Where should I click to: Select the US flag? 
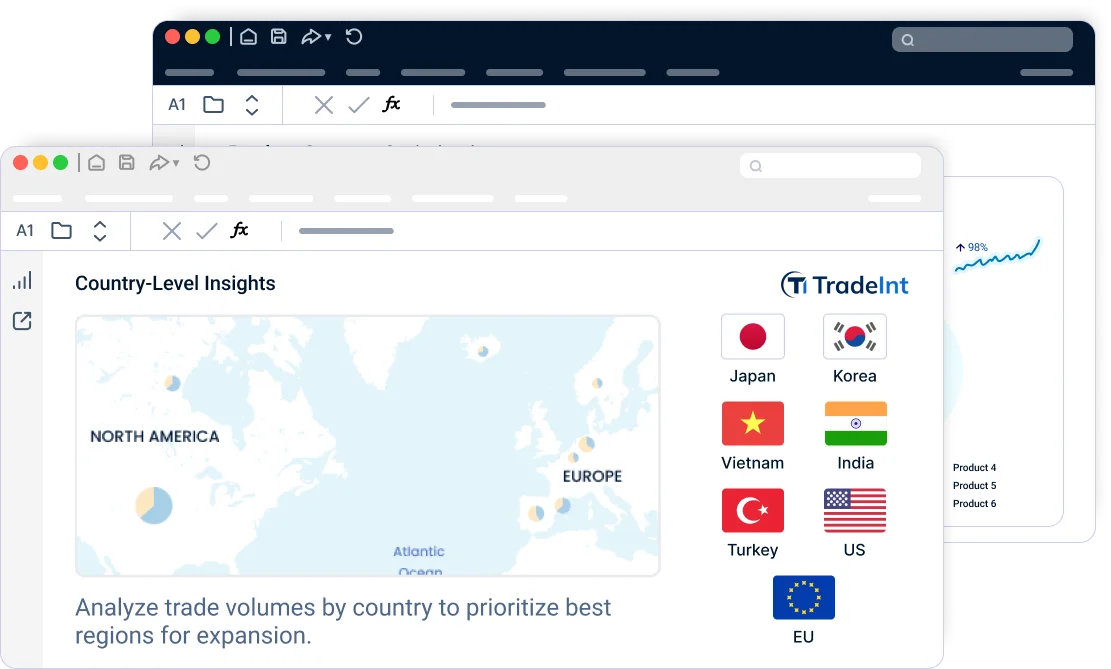pyautogui.click(x=855, y=510)
